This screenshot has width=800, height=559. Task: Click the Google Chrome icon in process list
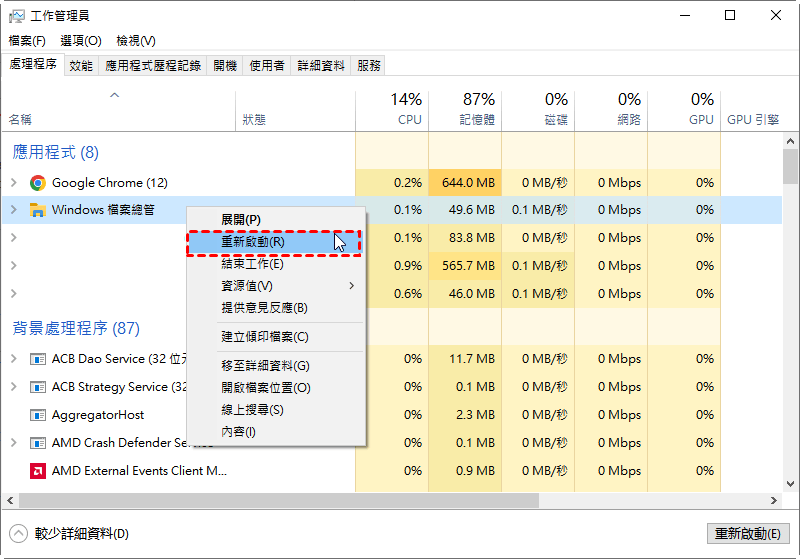click(38, 183)
